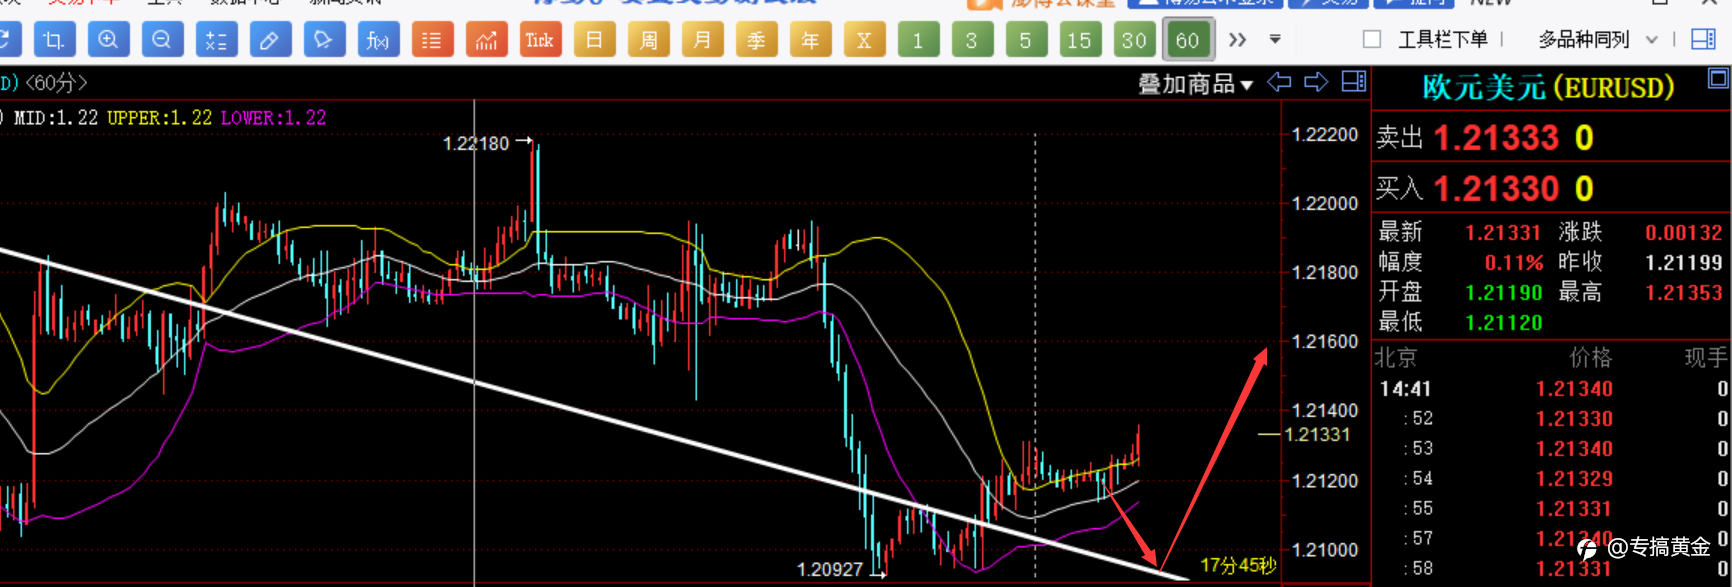The height and width of the screenshot is (587, 1732).
Task: Select the pencil drawing tool
Action: pyautogui.click(x=270, y=40)
